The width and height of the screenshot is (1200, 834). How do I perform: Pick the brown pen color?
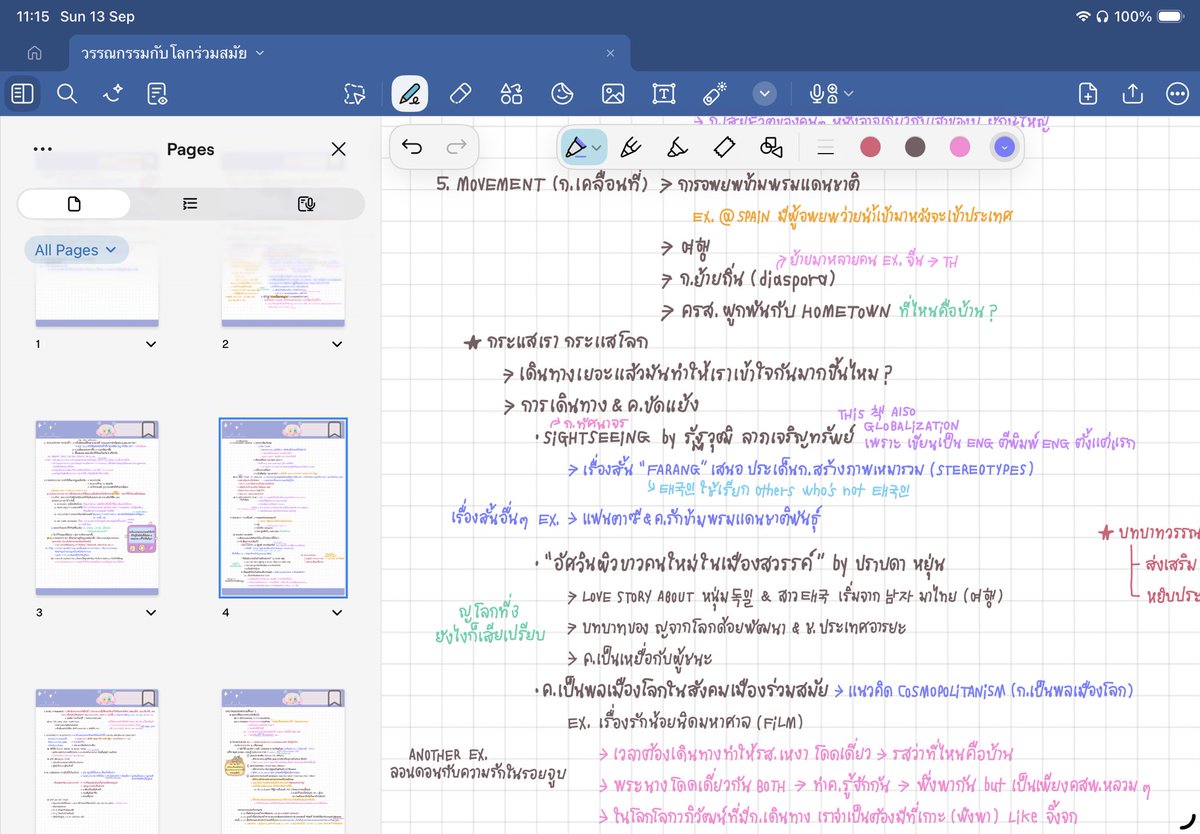point(915,148)
